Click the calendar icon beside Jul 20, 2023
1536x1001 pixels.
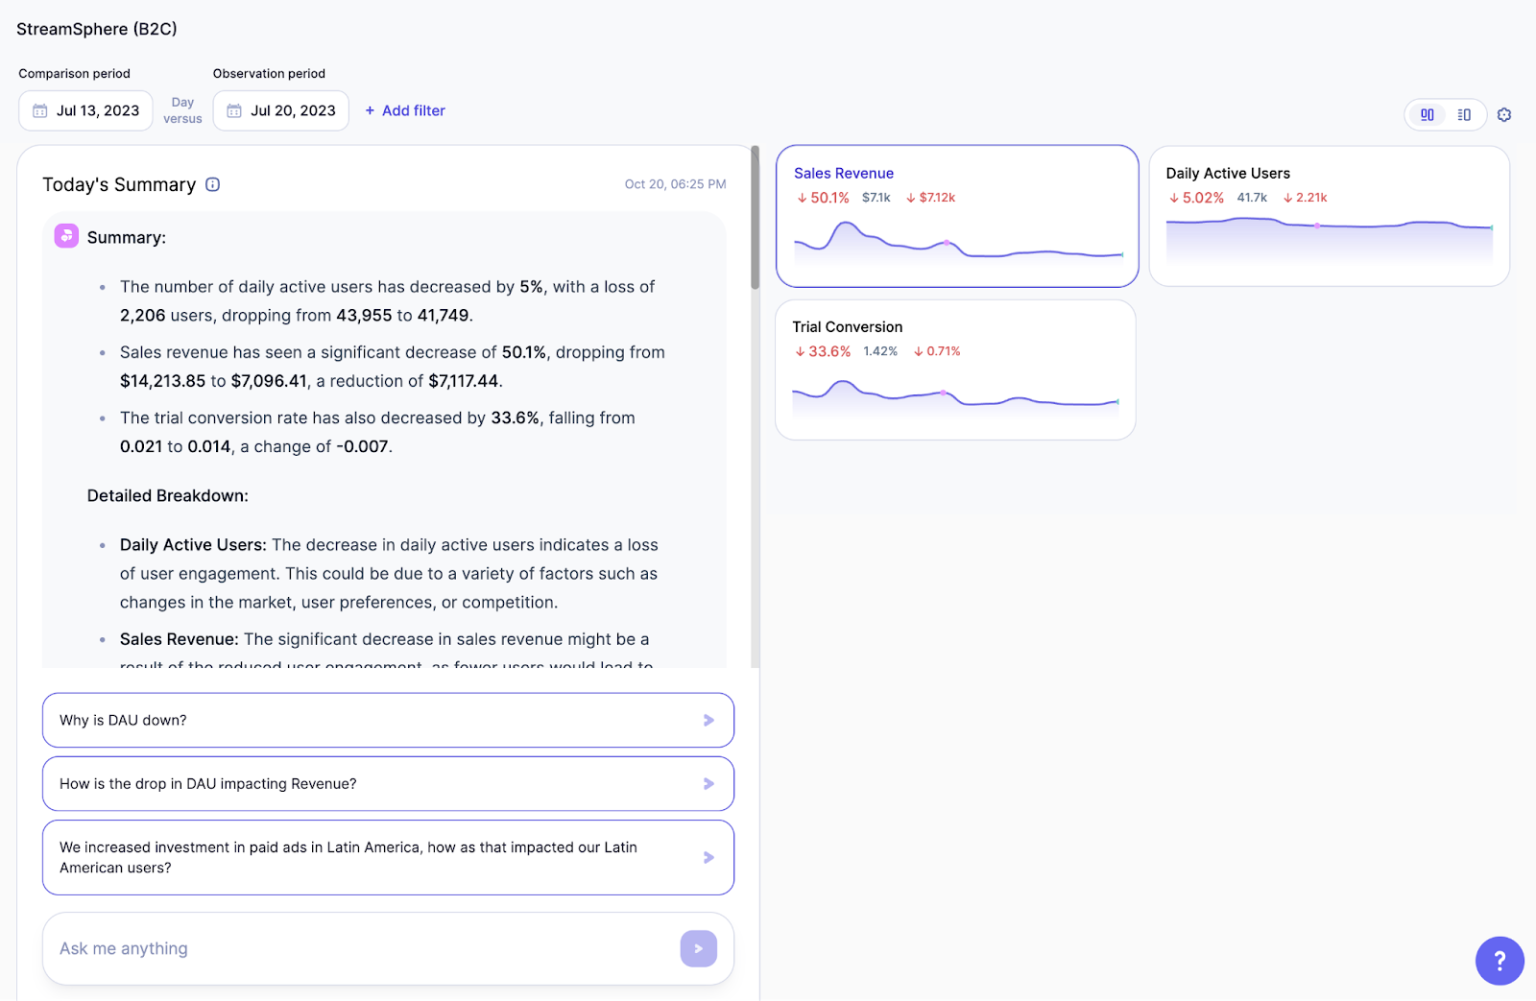(x=234, y=111)
